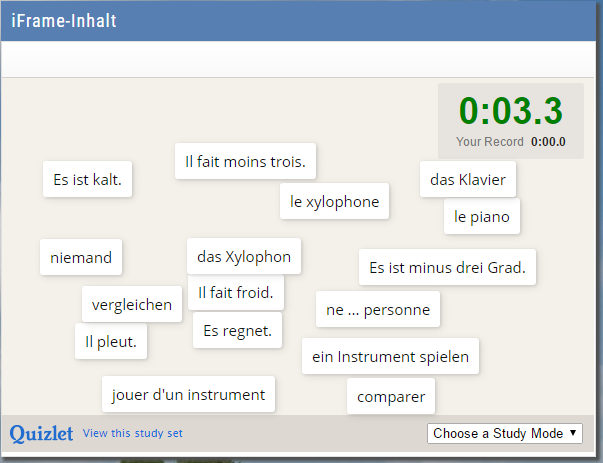Click the Quizlet logo

(x=41, y=434)
